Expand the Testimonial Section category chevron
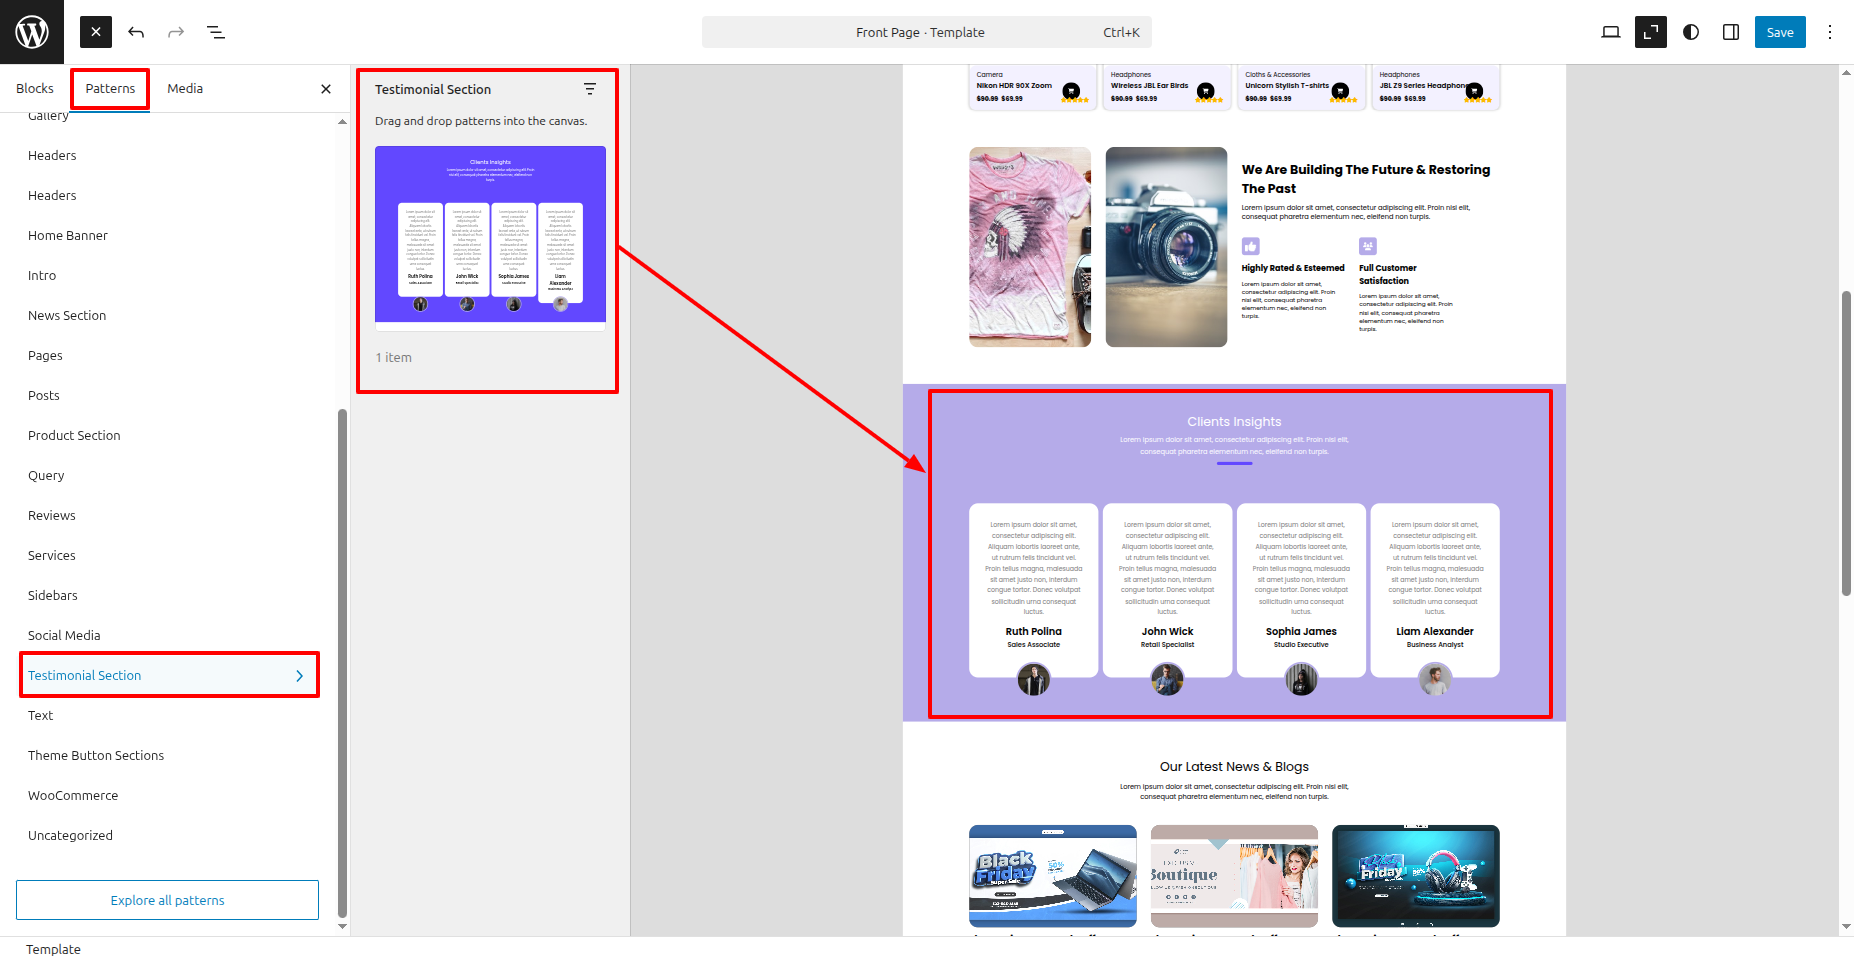 (299, 676)
